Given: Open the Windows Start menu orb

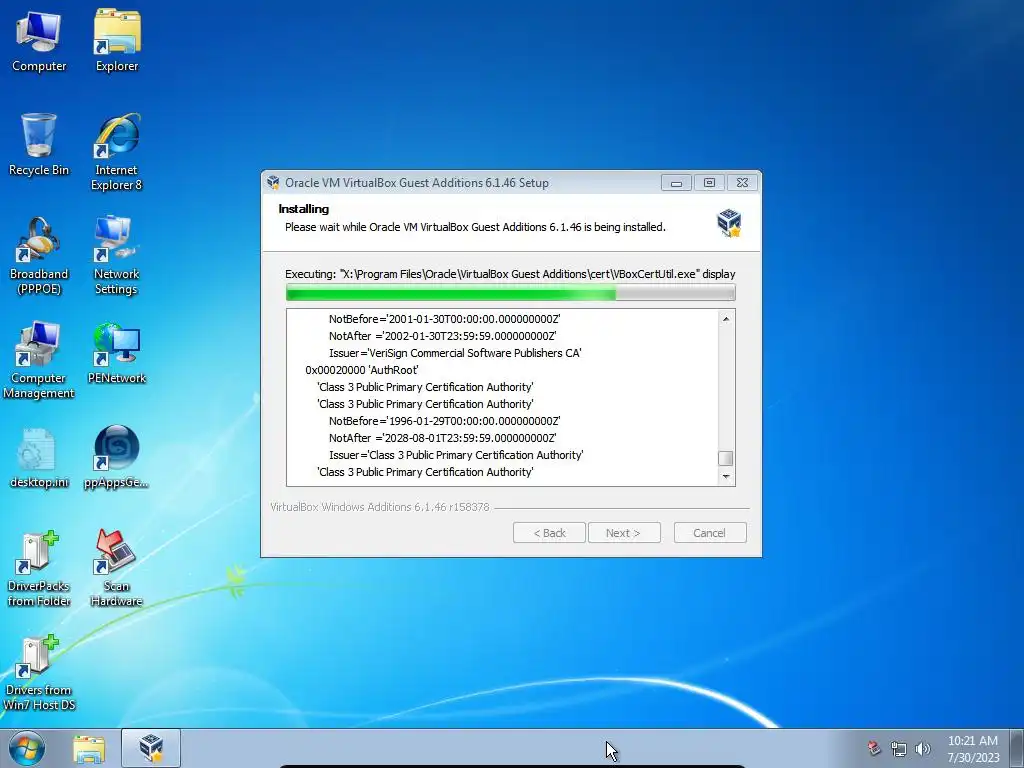Looking at the screenshot, I should click(x=27, y=748).
